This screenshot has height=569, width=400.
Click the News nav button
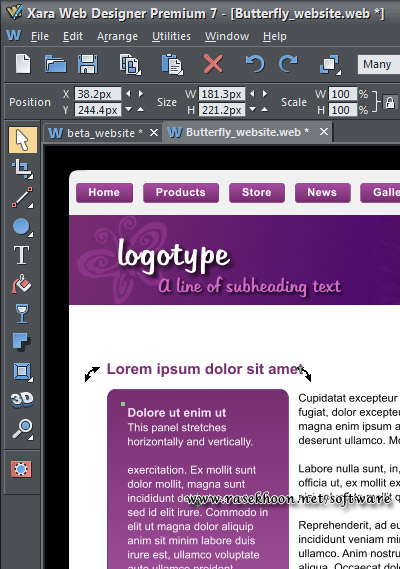coord(322,193)
